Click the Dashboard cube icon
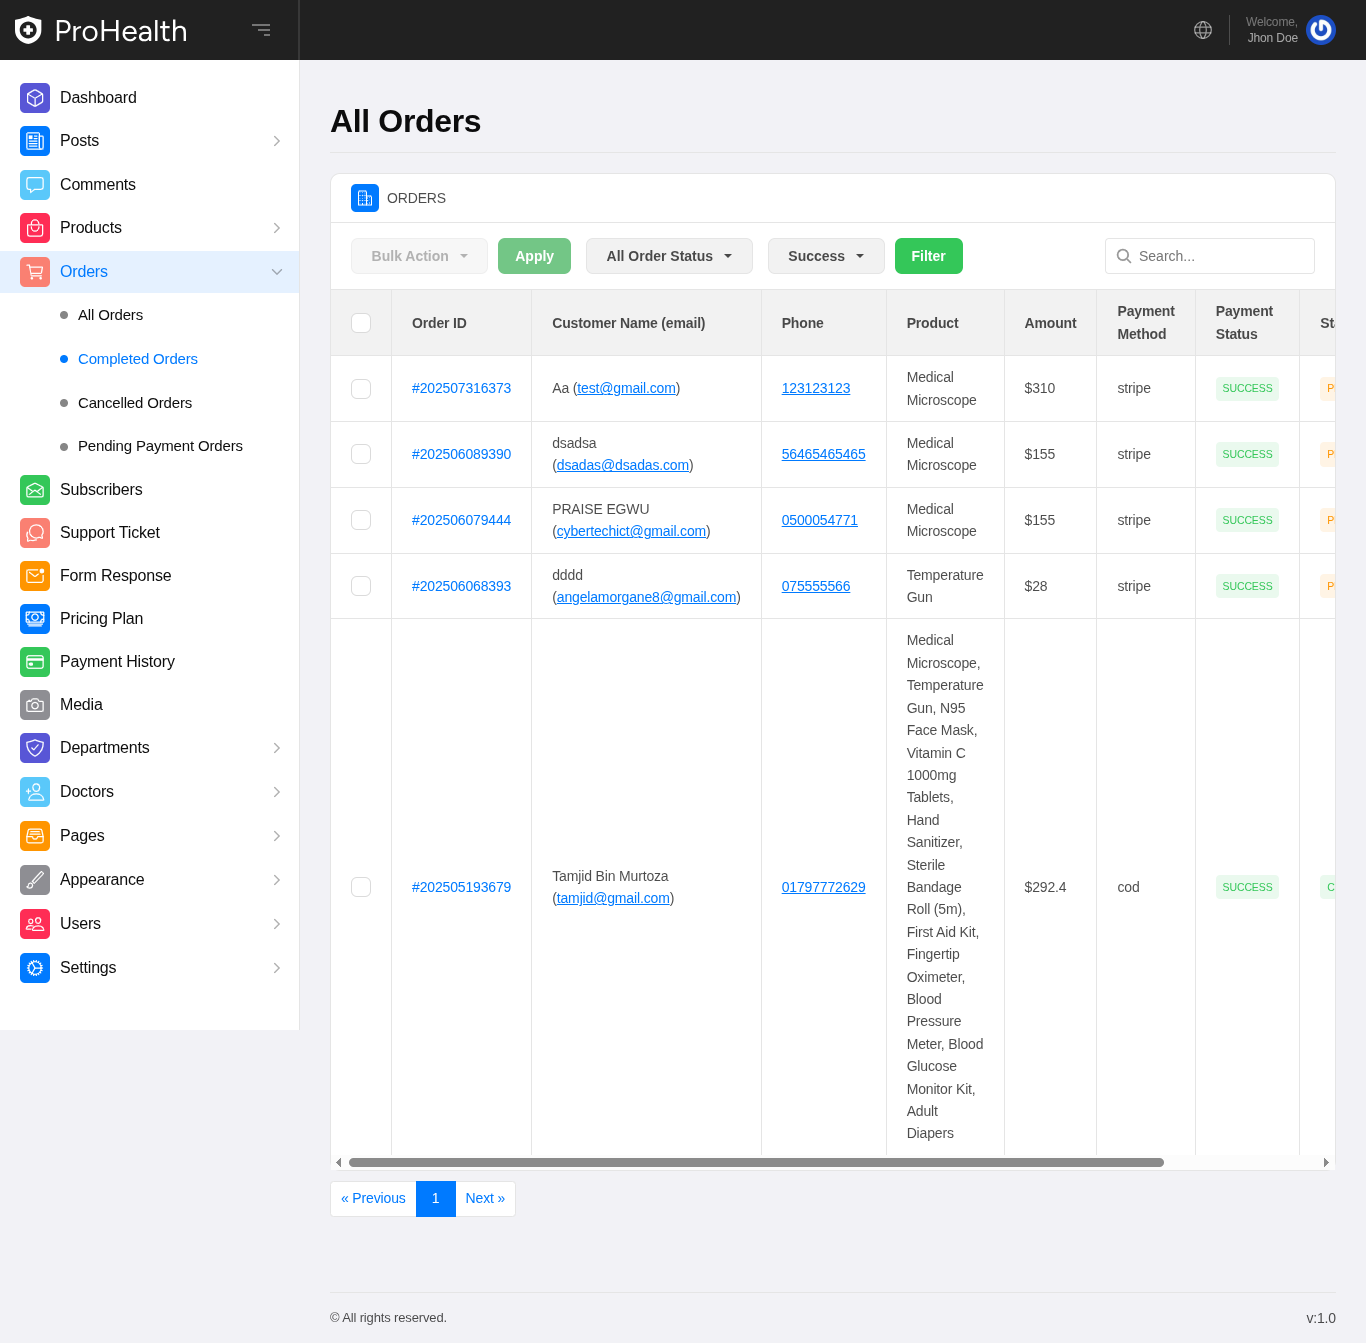 coord(35,98)
